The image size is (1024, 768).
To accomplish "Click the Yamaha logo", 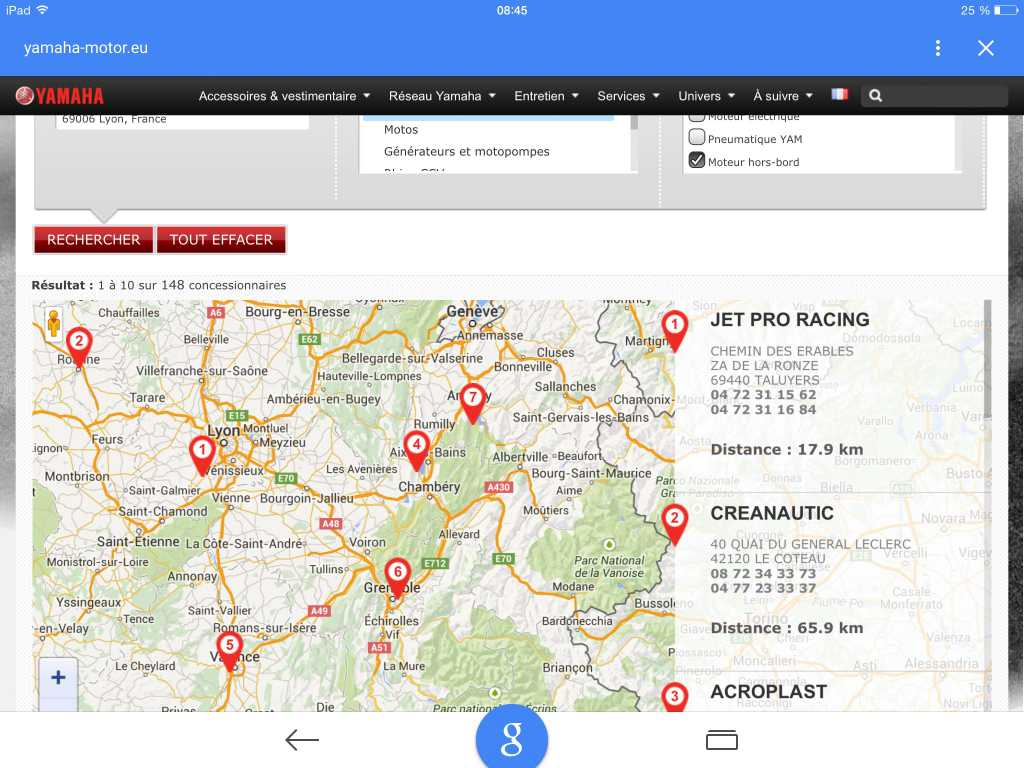I will tap(60, 96).
